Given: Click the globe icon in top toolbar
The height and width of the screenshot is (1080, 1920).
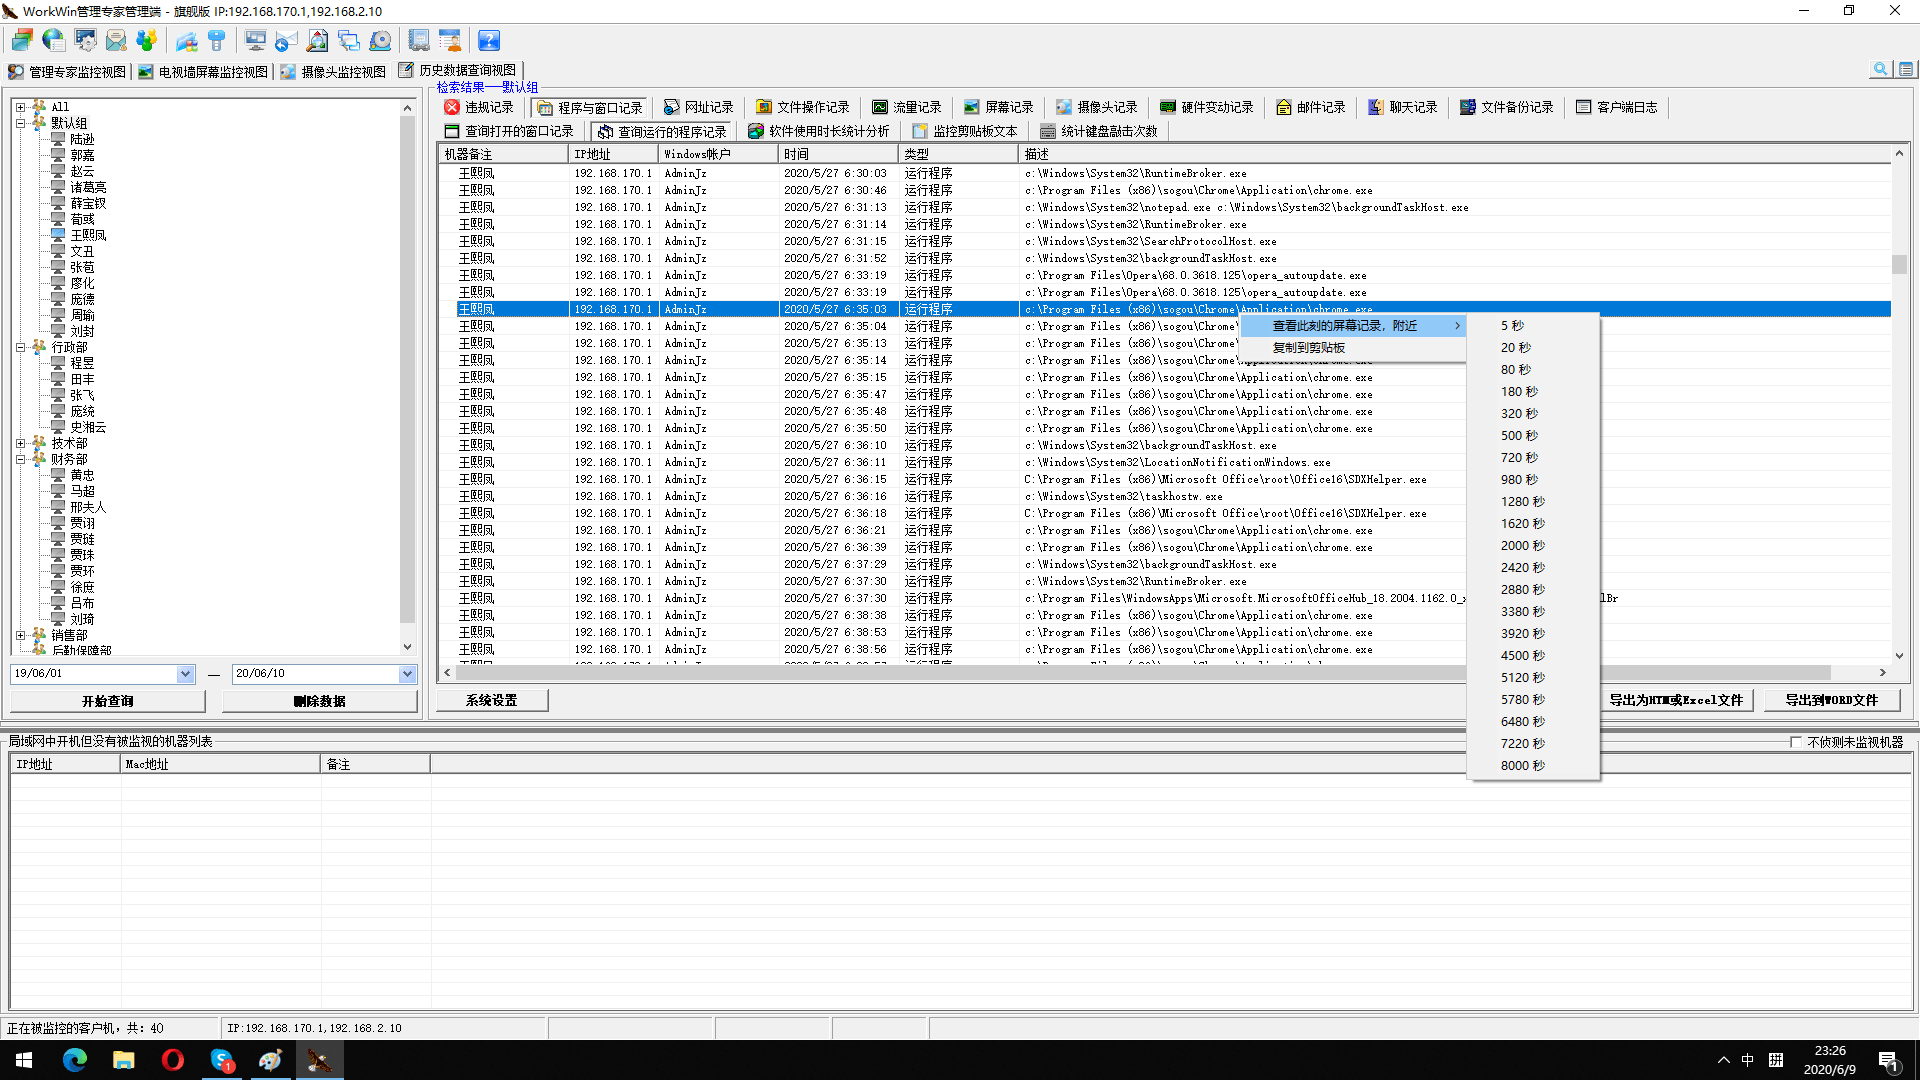Looking at the screenshot, I should coord(54,40).
